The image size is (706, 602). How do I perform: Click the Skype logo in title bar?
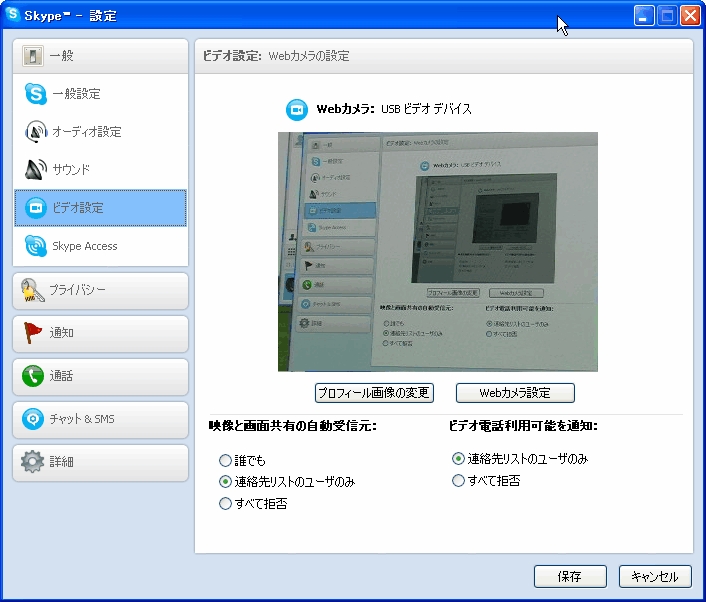13,14
